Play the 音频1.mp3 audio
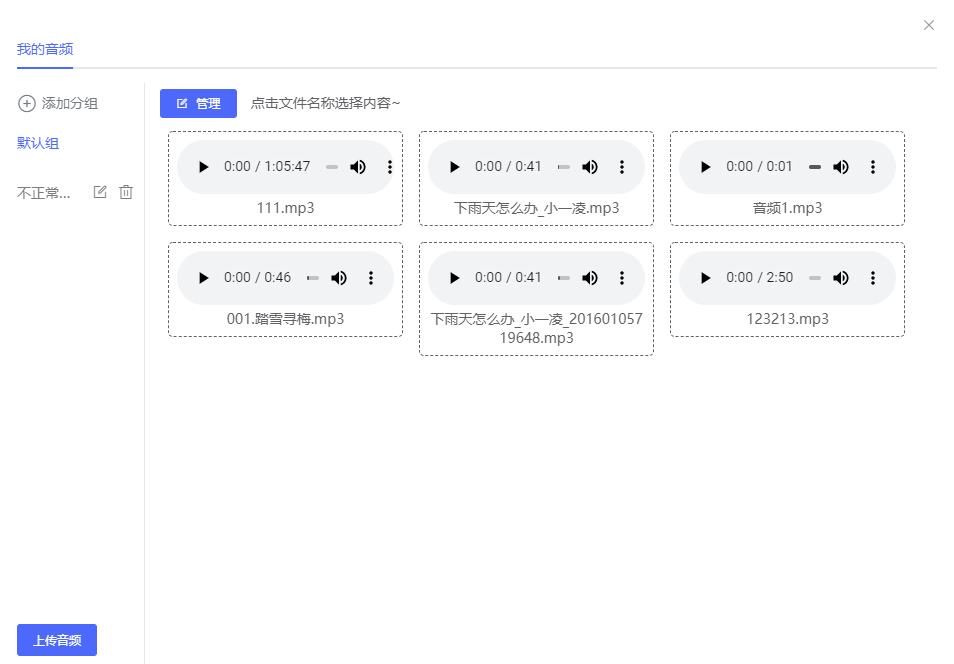Image resolution: width=954 pixels, height=664 pixels. 706,167
